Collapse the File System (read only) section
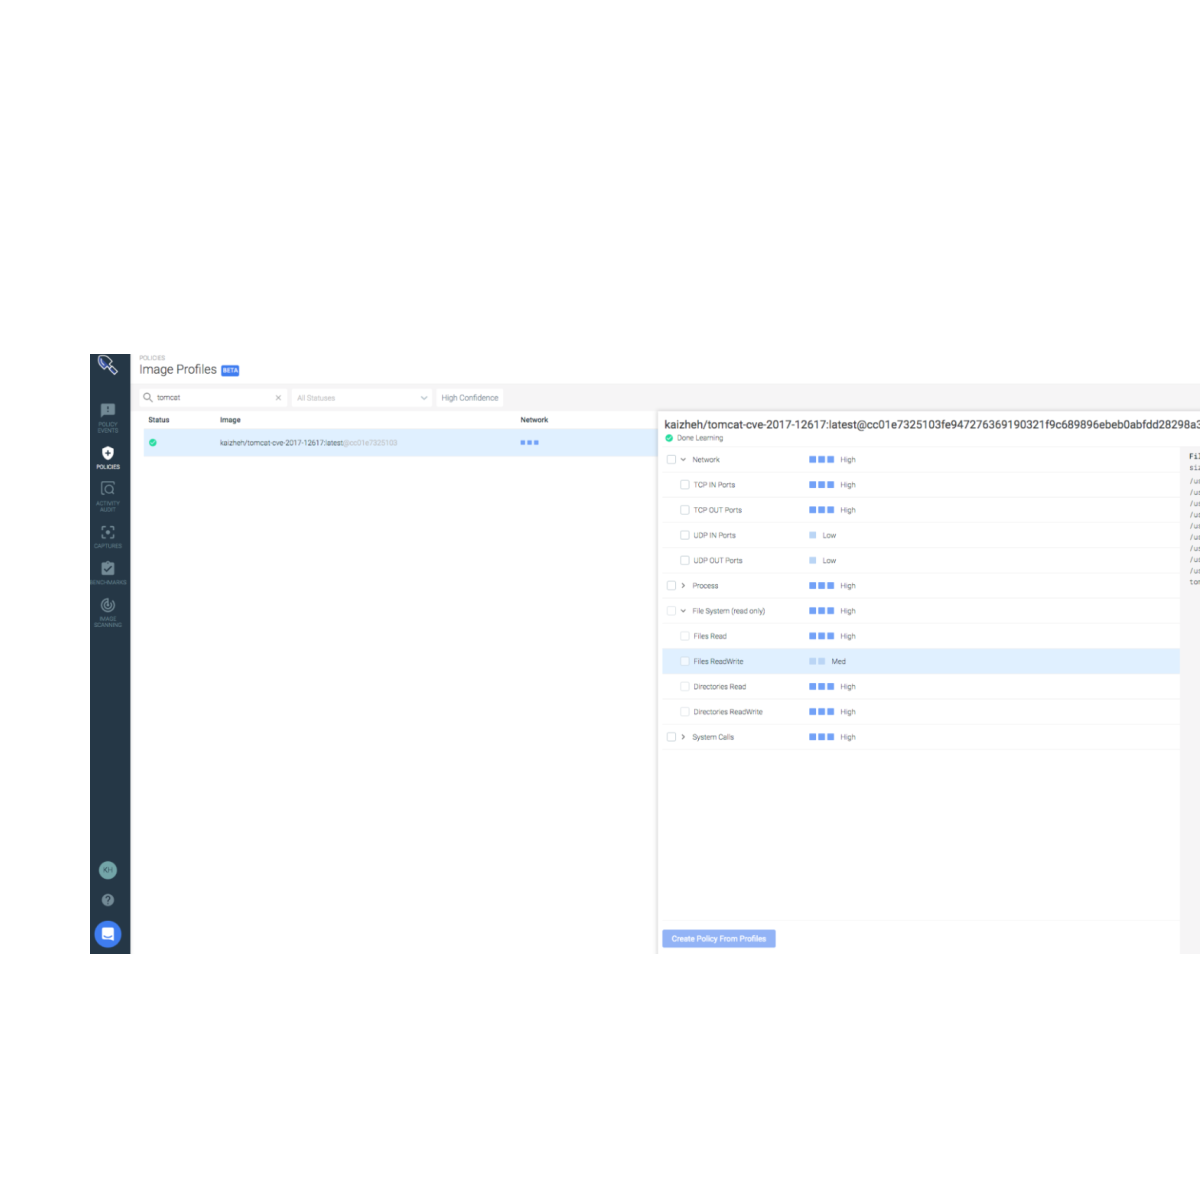1200x1200 pixels. pyautogui.click(x=684, y=610)
